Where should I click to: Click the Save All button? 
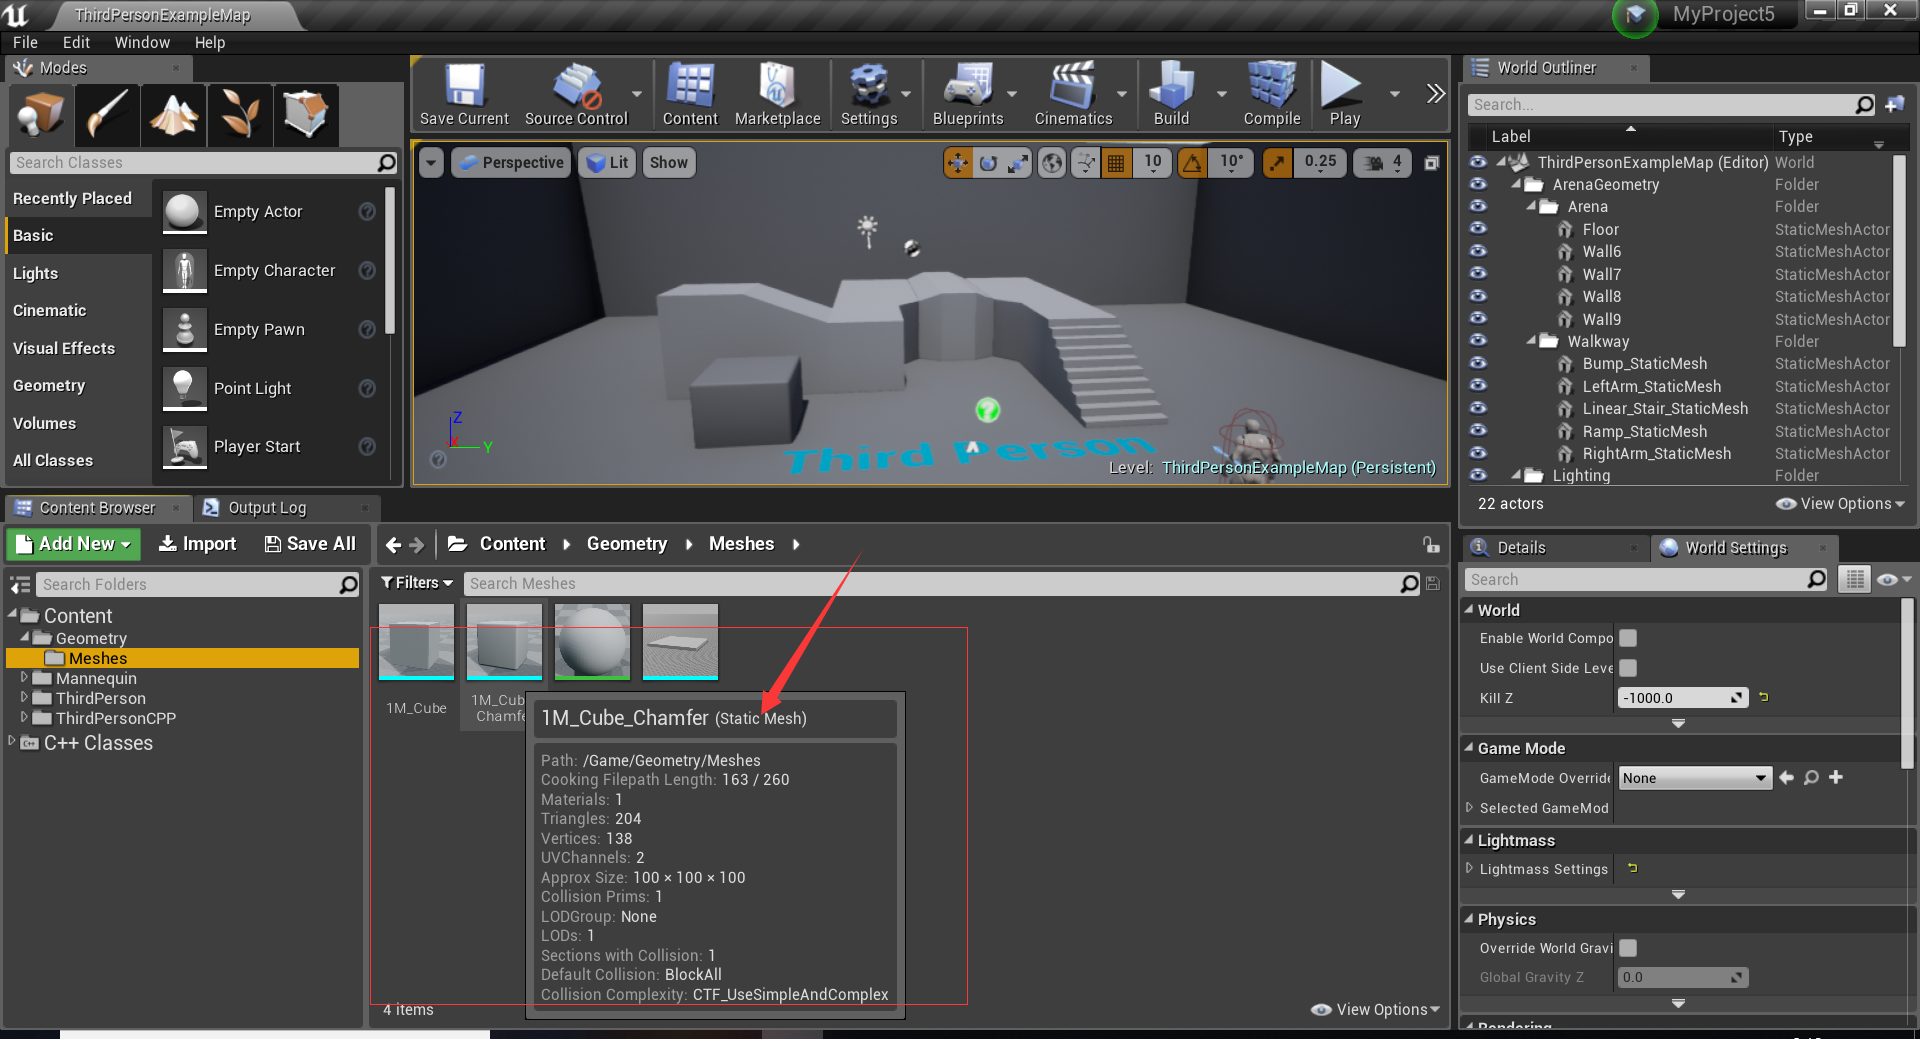[310, 544]
